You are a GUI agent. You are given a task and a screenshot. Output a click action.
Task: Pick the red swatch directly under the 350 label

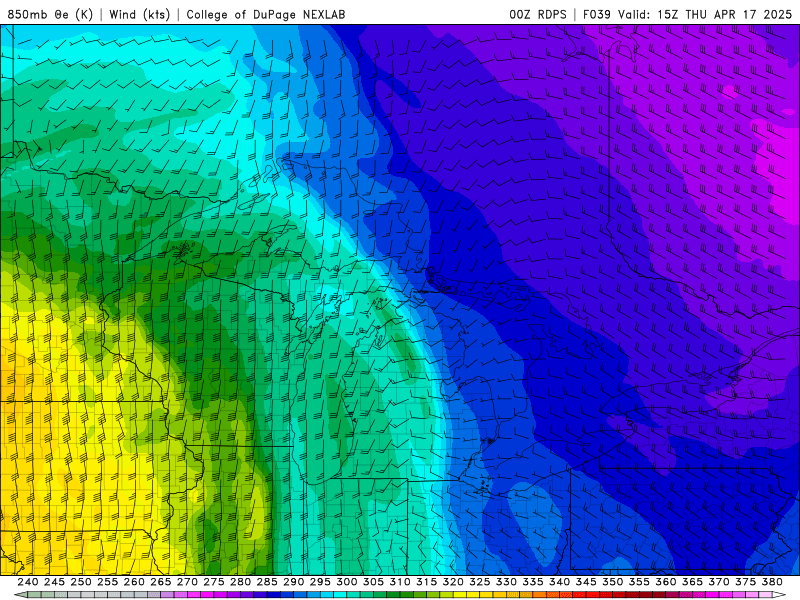619,595
